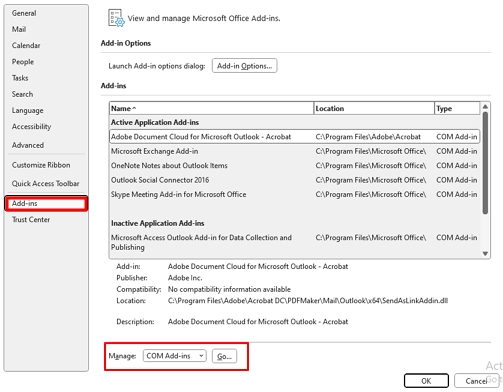Click the add-ins list scroll up arrow
Viewport: 503px width, 392px height.
click(x=485, y=106)
